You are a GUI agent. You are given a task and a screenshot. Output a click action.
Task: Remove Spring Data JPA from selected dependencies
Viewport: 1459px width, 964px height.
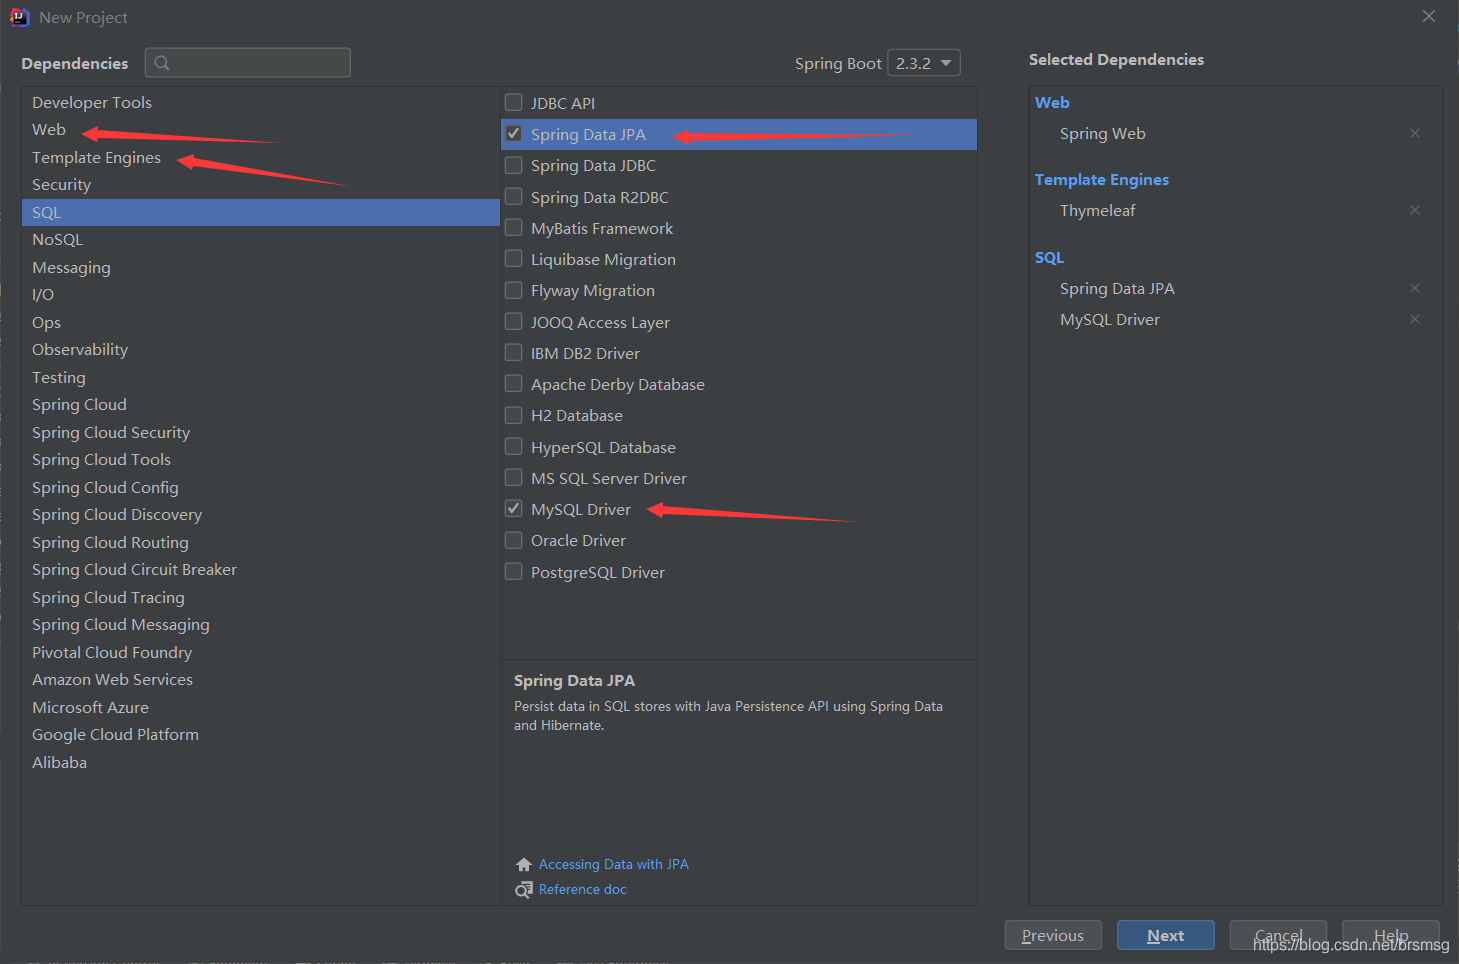pos(1414,288)
